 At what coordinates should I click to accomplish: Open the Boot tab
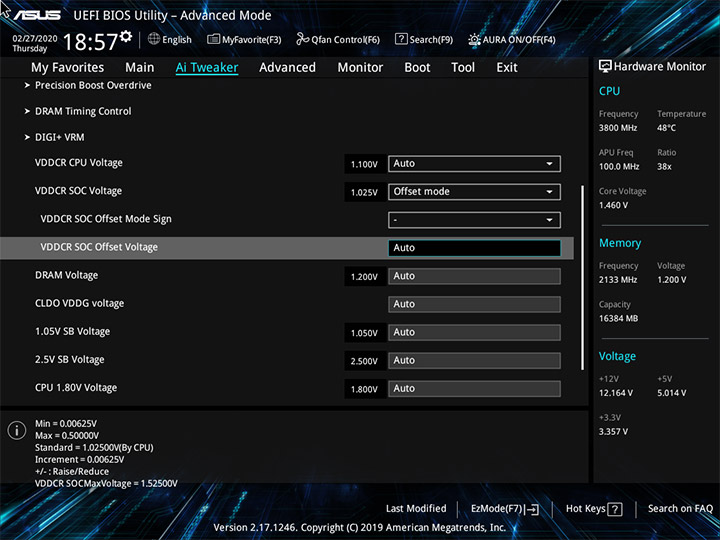(x=417, y=68)
